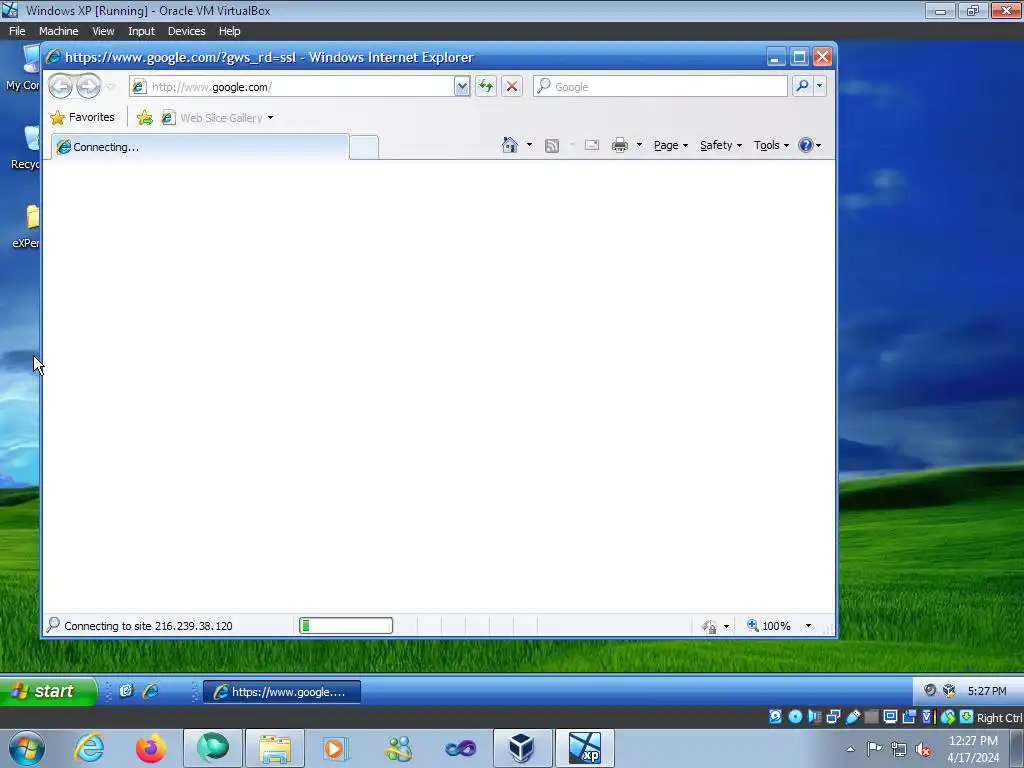The width and height of the screenshot is (1024, 768).
Task: Click VirtualBox audio indicator icon
Action: [x=814, y=717]
